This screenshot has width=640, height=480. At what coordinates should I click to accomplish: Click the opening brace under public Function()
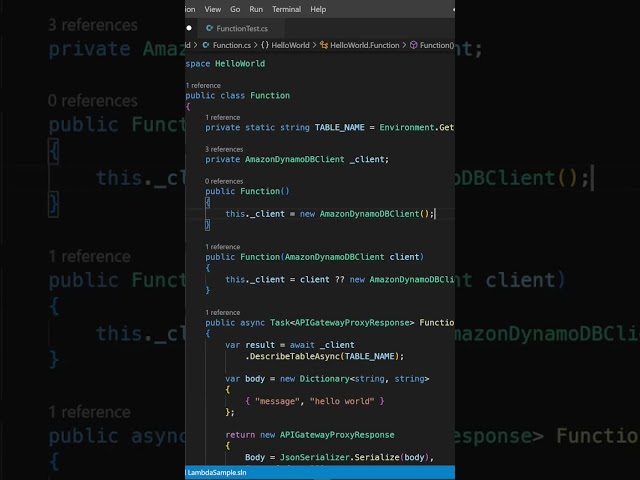208,202
